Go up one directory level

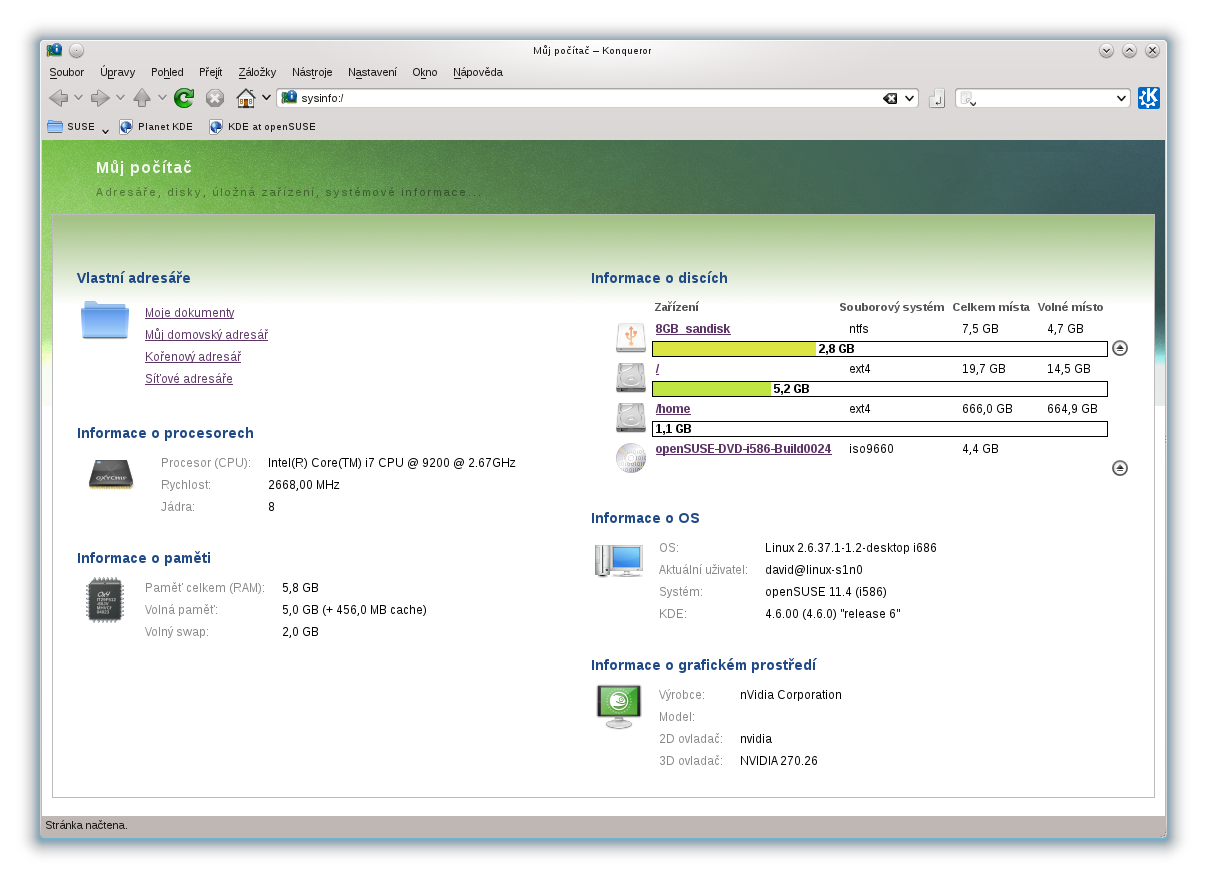[142, 98]
